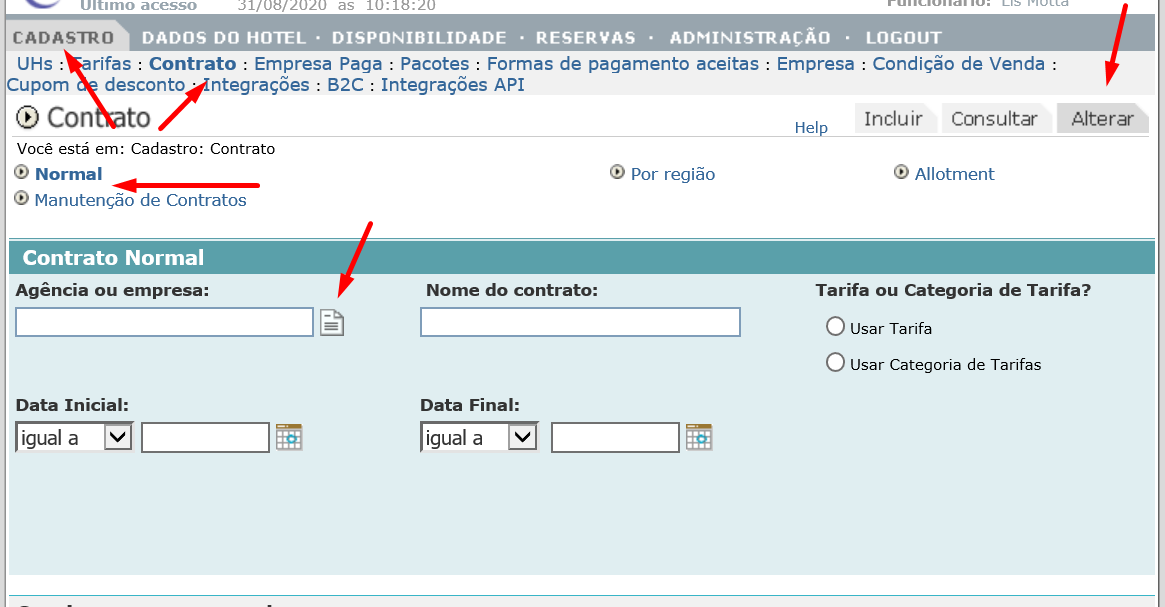This screenshot has width=1165, height=607.
Task: Select the Normal contract type link
Action: click(68, 174)
